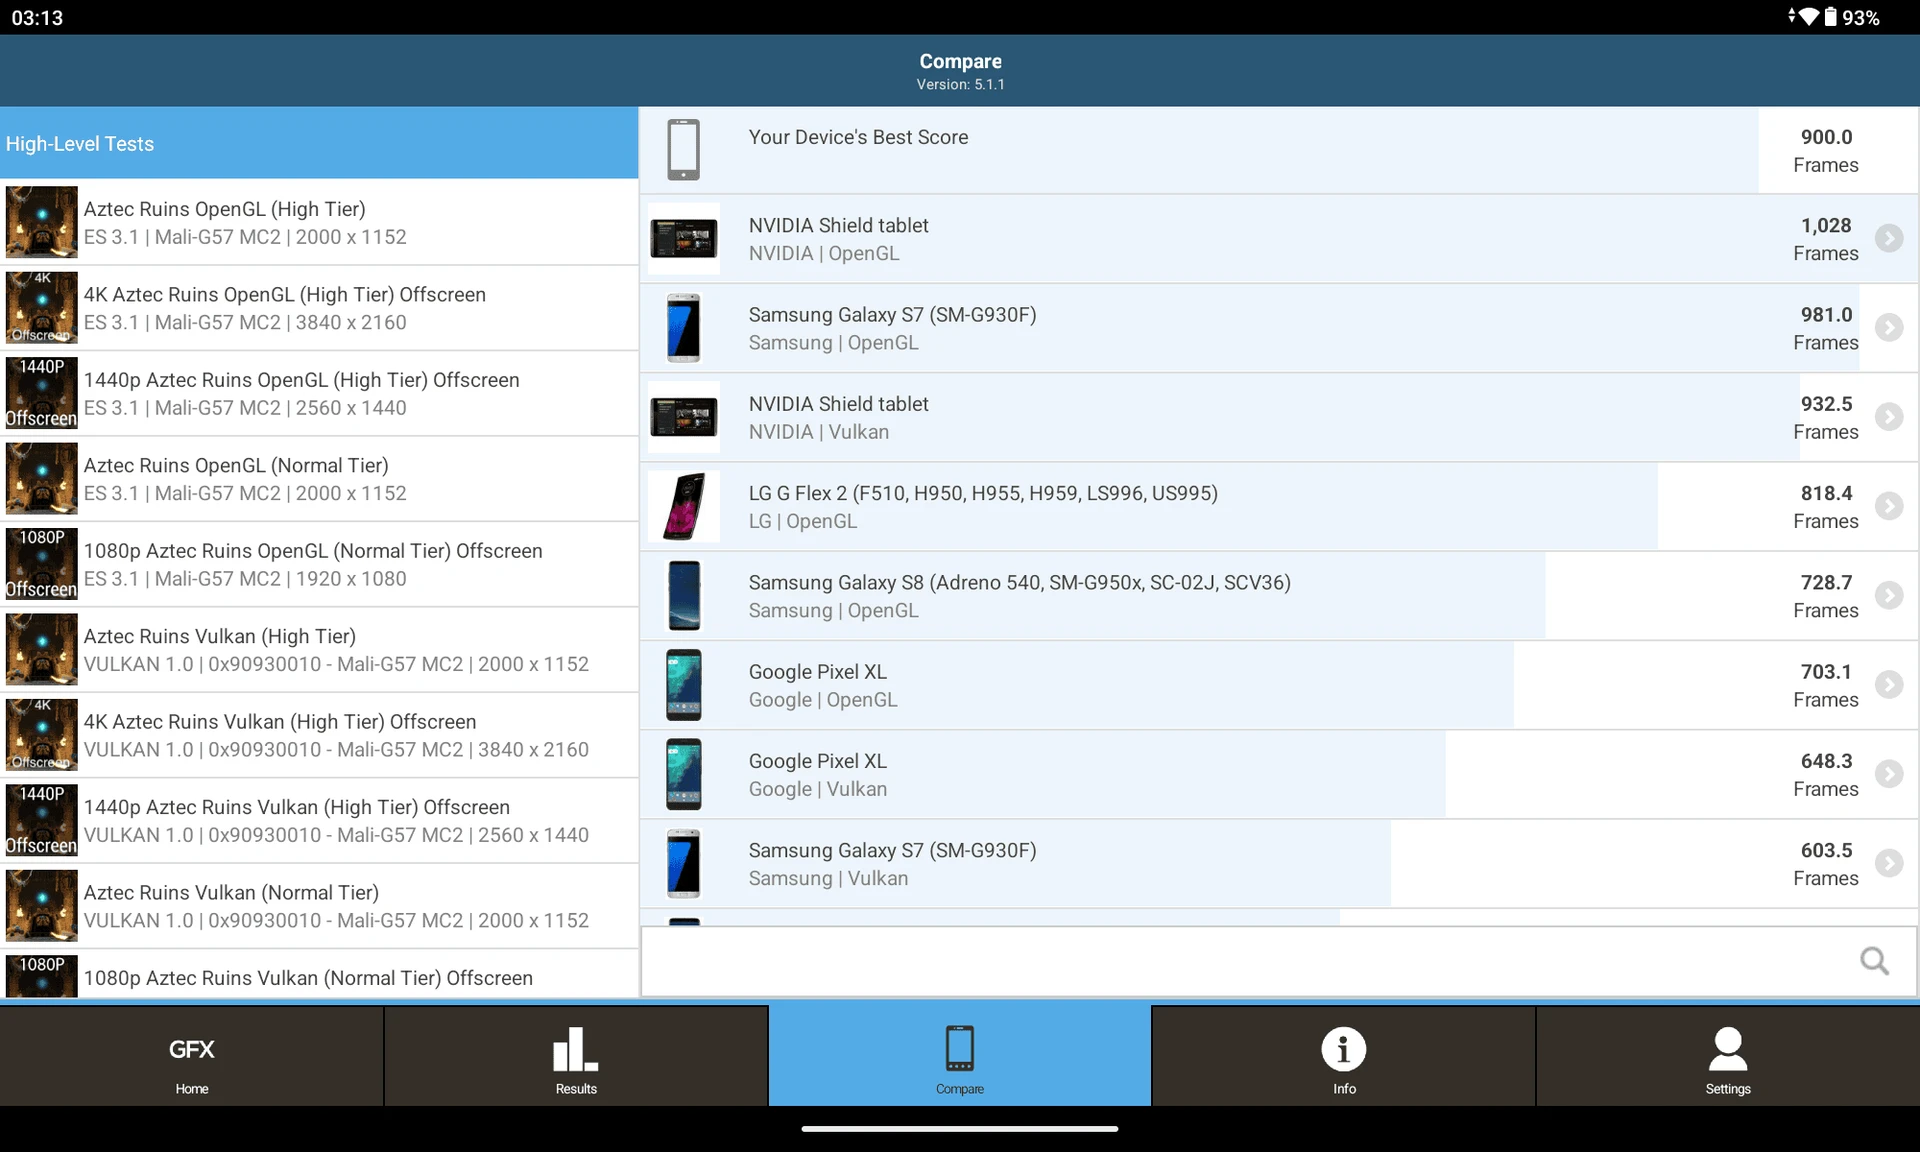The width and height of the screenshot is (1920, 1152).
Task: Select Aztec Ruins OpenGL (Normal Tier) test
Action: [319, 479]
